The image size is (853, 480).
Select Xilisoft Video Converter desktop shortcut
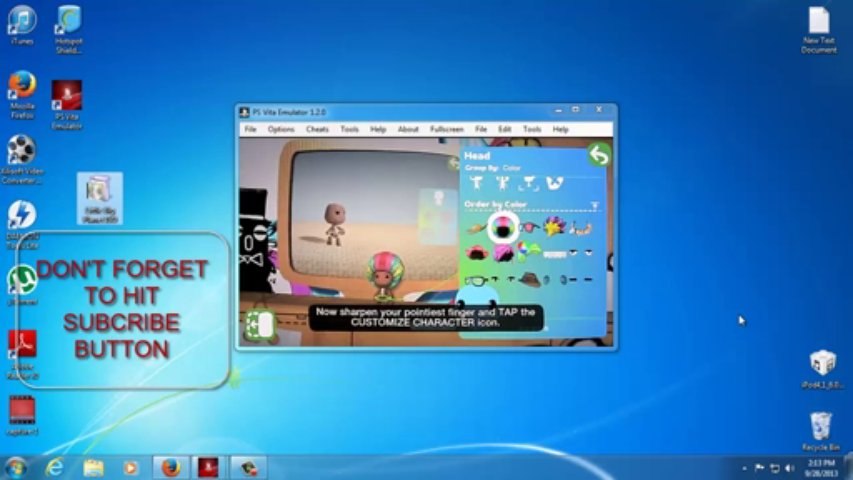point(22,159)
